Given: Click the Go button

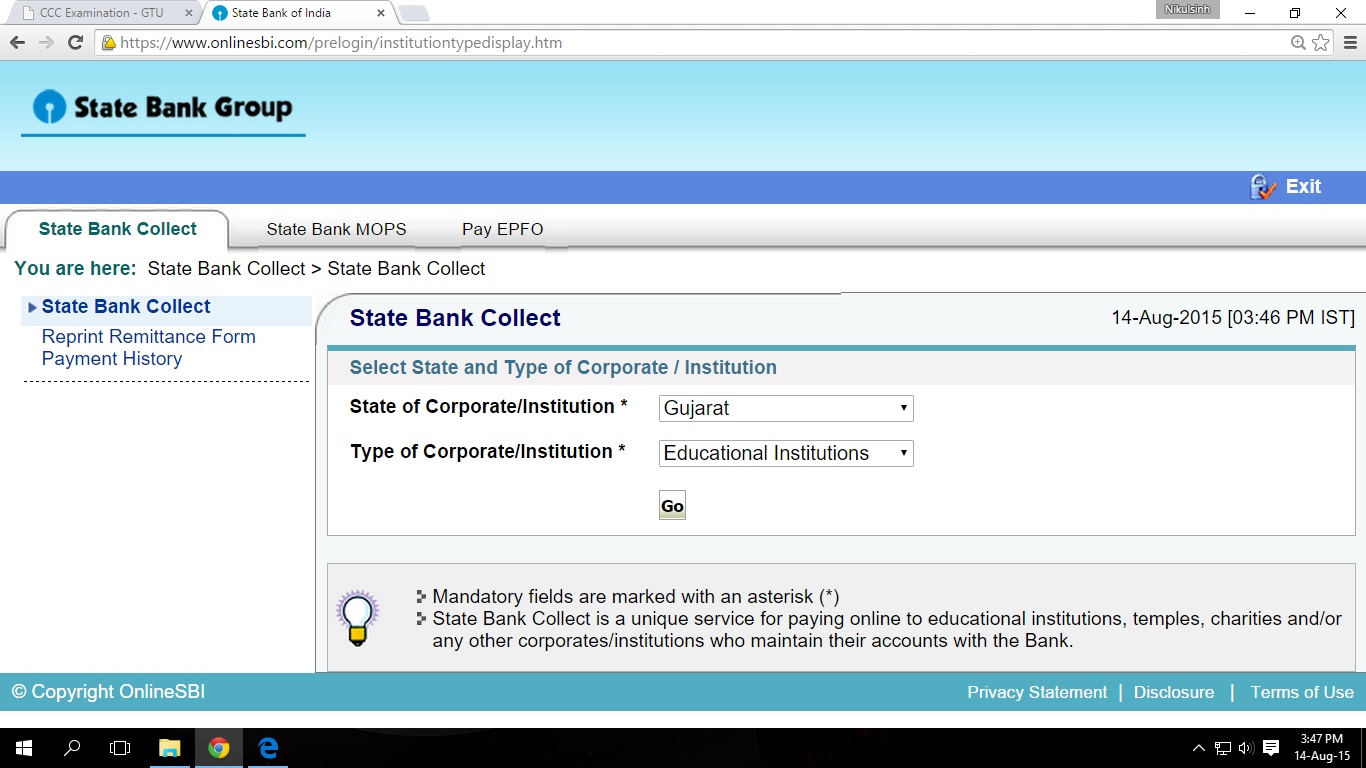Looking at the screenshot, I should (x=672, y=506).
